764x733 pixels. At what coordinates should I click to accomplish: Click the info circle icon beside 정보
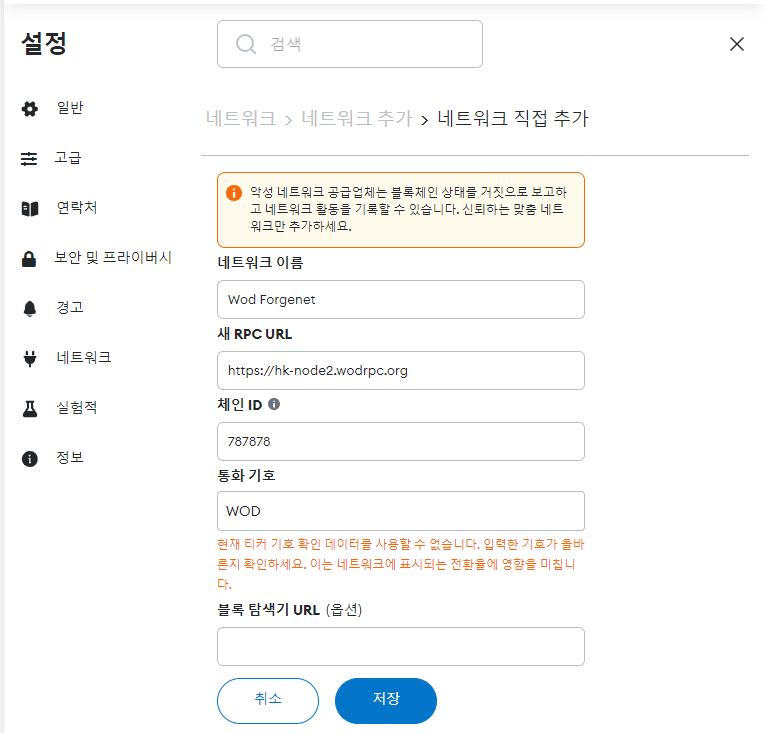[x=30, y=459]
